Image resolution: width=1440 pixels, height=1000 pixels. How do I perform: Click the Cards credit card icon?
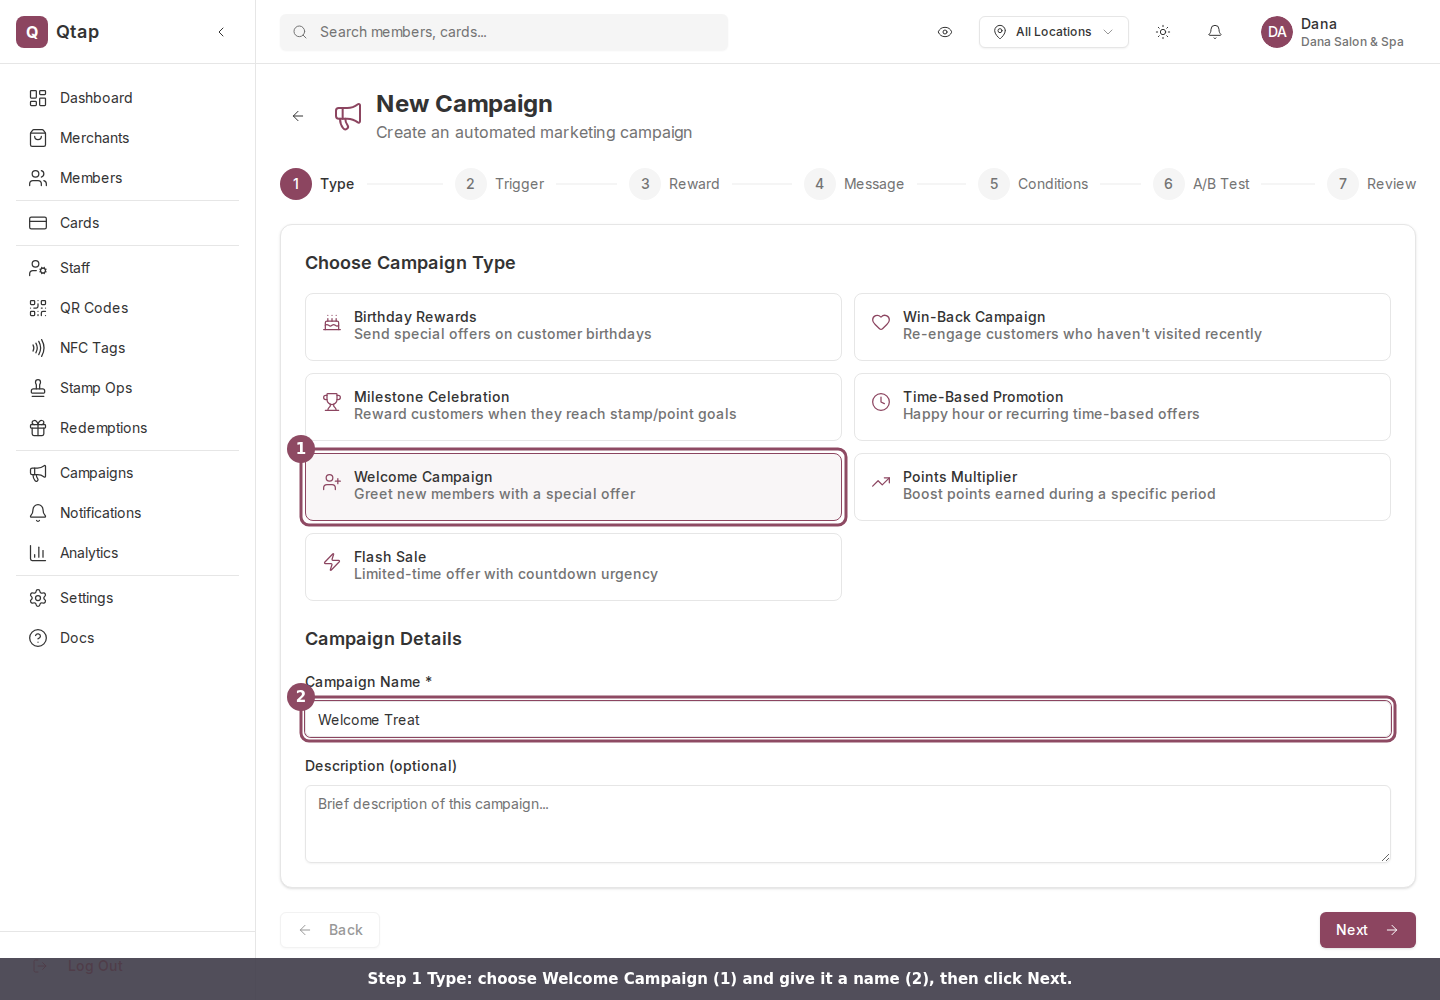click(x=38, y=223)
